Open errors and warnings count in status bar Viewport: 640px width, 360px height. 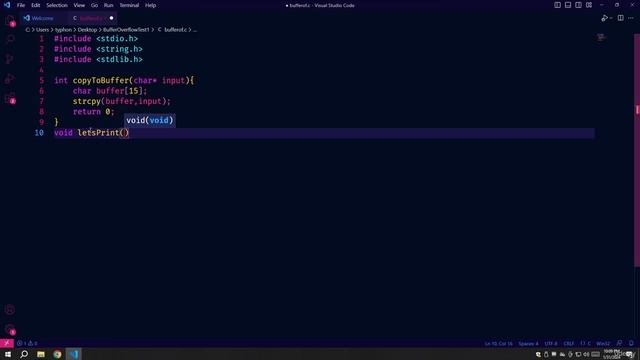click(27, 343)
